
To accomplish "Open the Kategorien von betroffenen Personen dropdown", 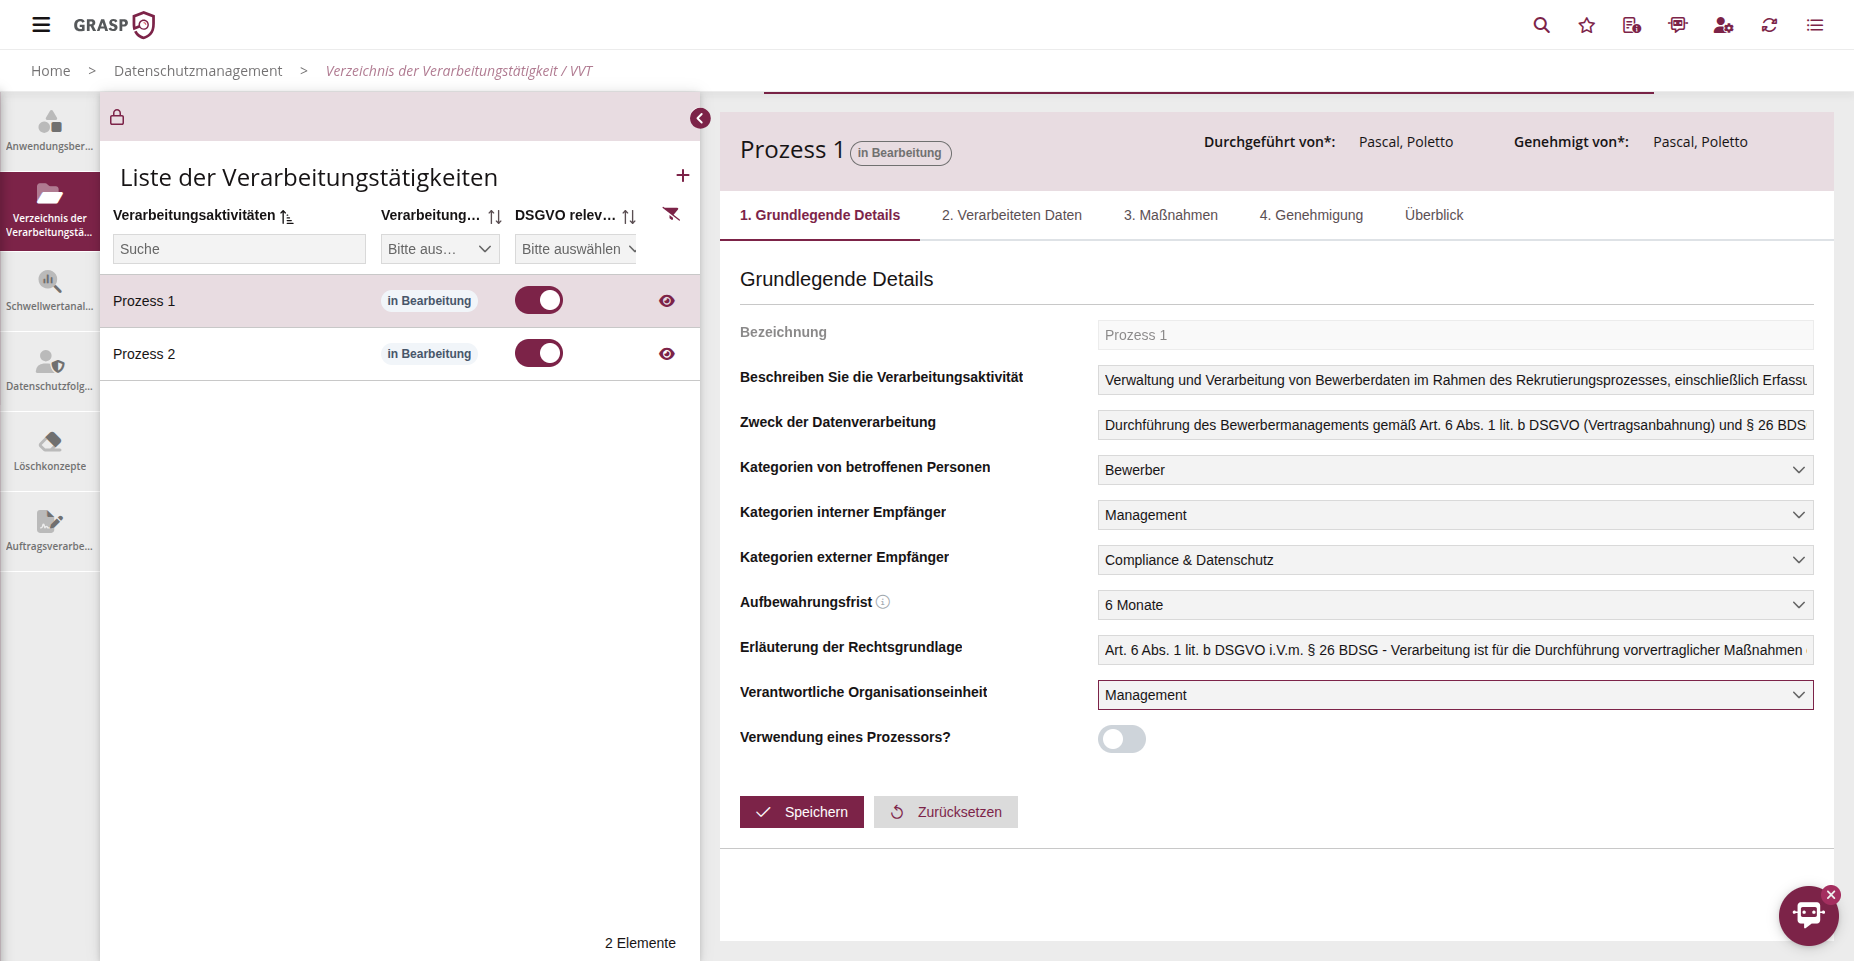I will click(x=1454, y=470).
